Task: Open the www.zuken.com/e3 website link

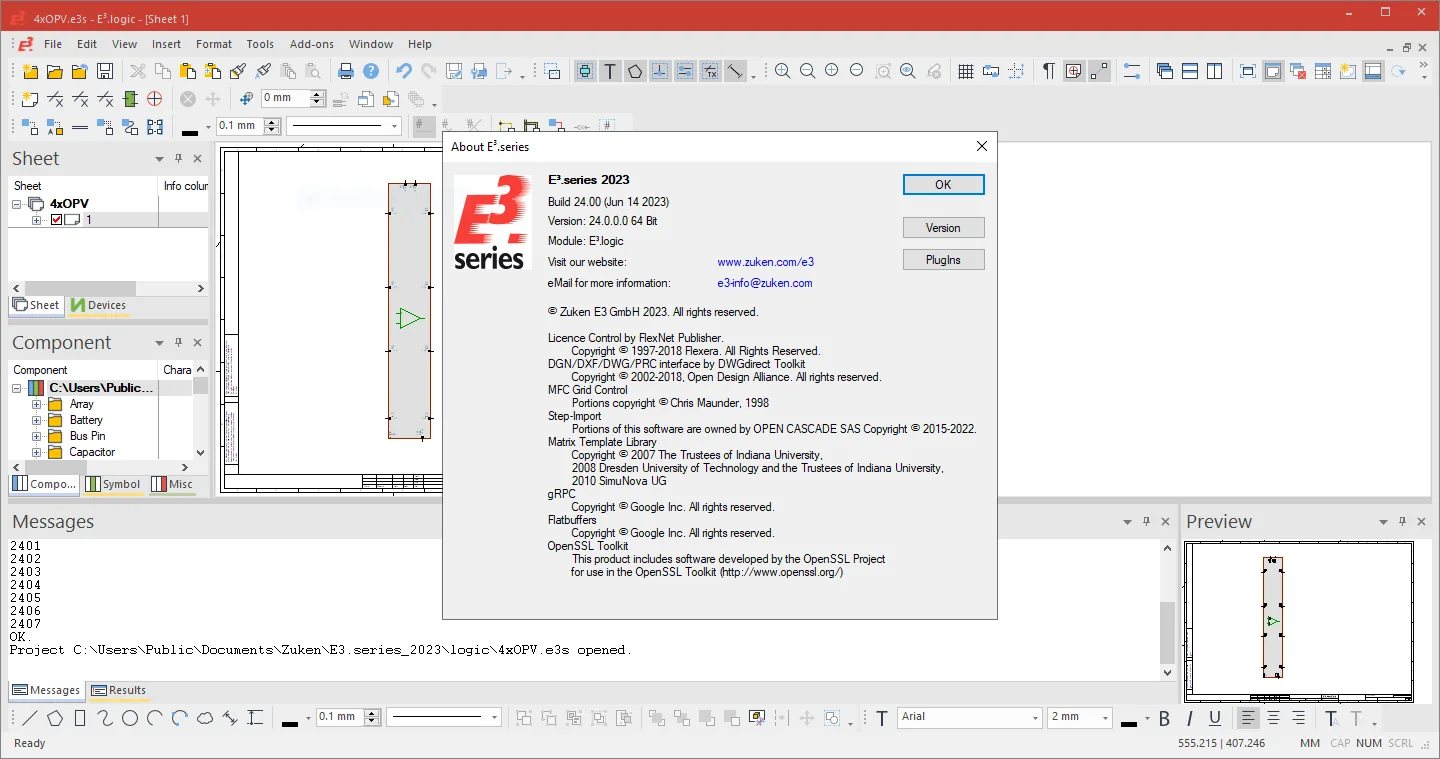Action: 765,262
